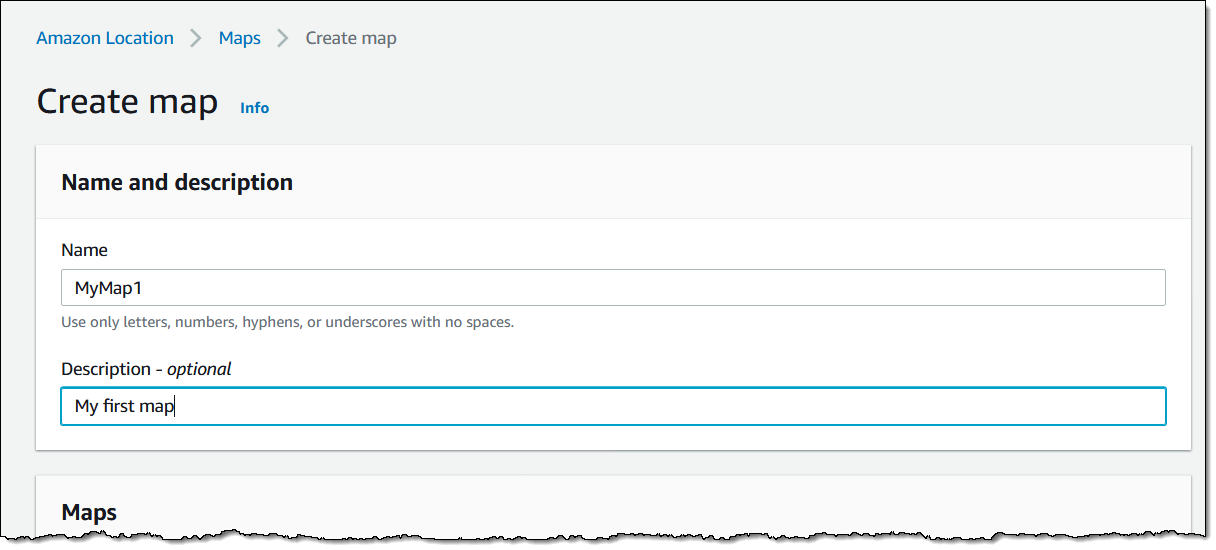Go to Maps via the breadcrumb
The height and width of the screenshot is (550, 1216).
click(x=239, y=38)
